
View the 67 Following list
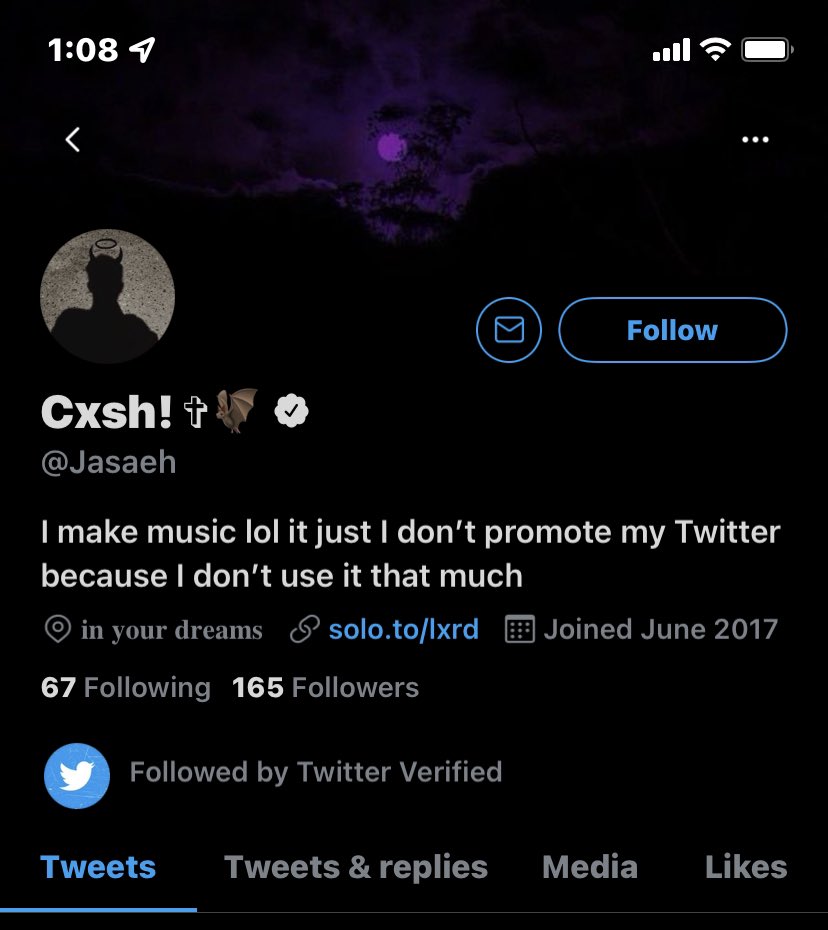126,688
